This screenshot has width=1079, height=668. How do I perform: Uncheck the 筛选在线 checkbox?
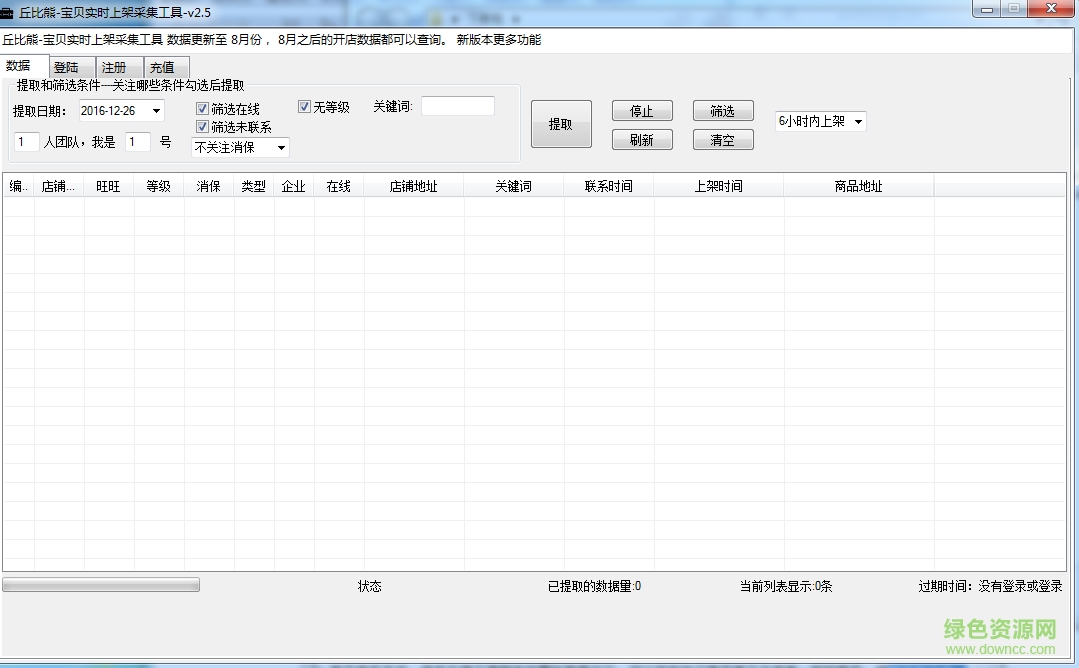click(203, 107)
